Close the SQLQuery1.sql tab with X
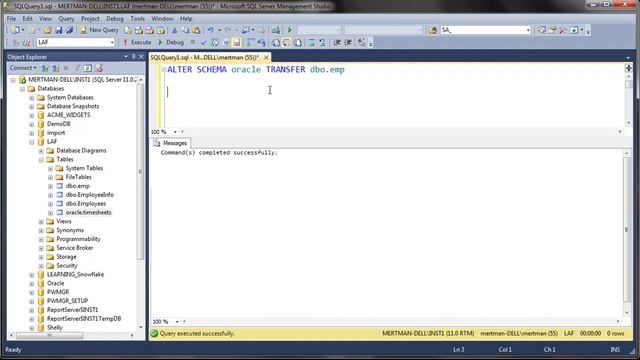This screenshot has height=360, width=640. point(266,58)
